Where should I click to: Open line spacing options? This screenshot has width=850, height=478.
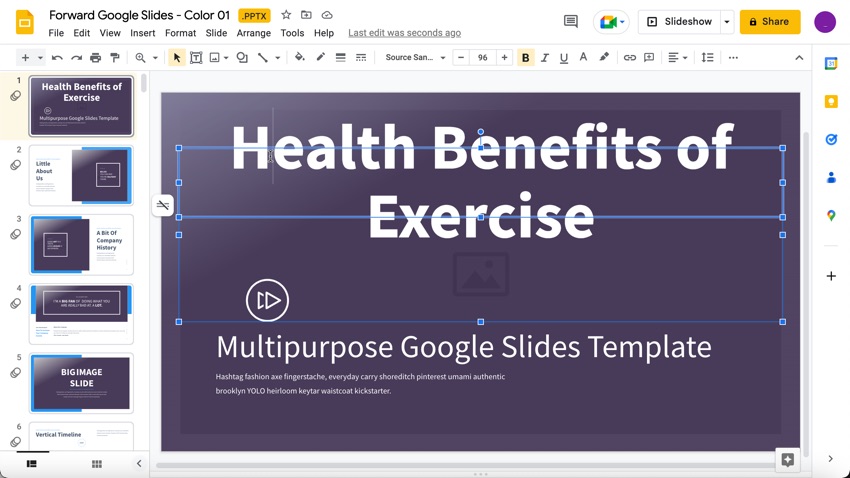[x=707, y=57]
